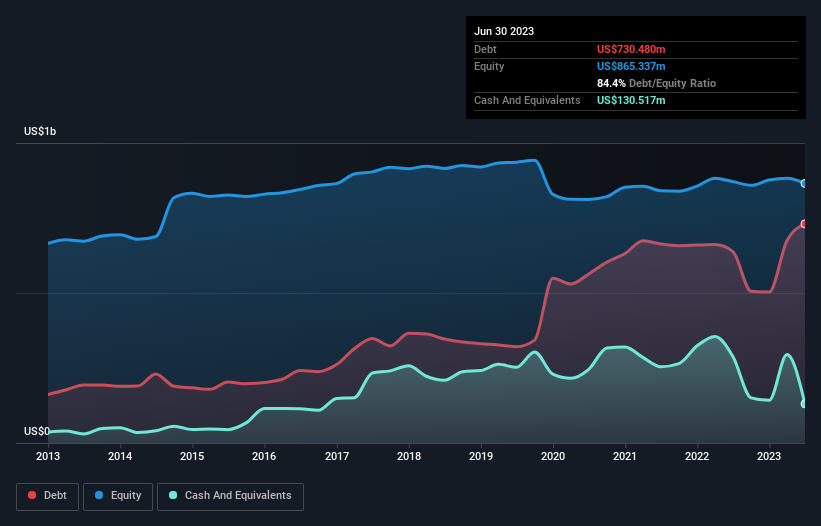Click Cash And Equivalents label in tooltip
The height and width of the screenshot is (526, 821).
[527, 100]
